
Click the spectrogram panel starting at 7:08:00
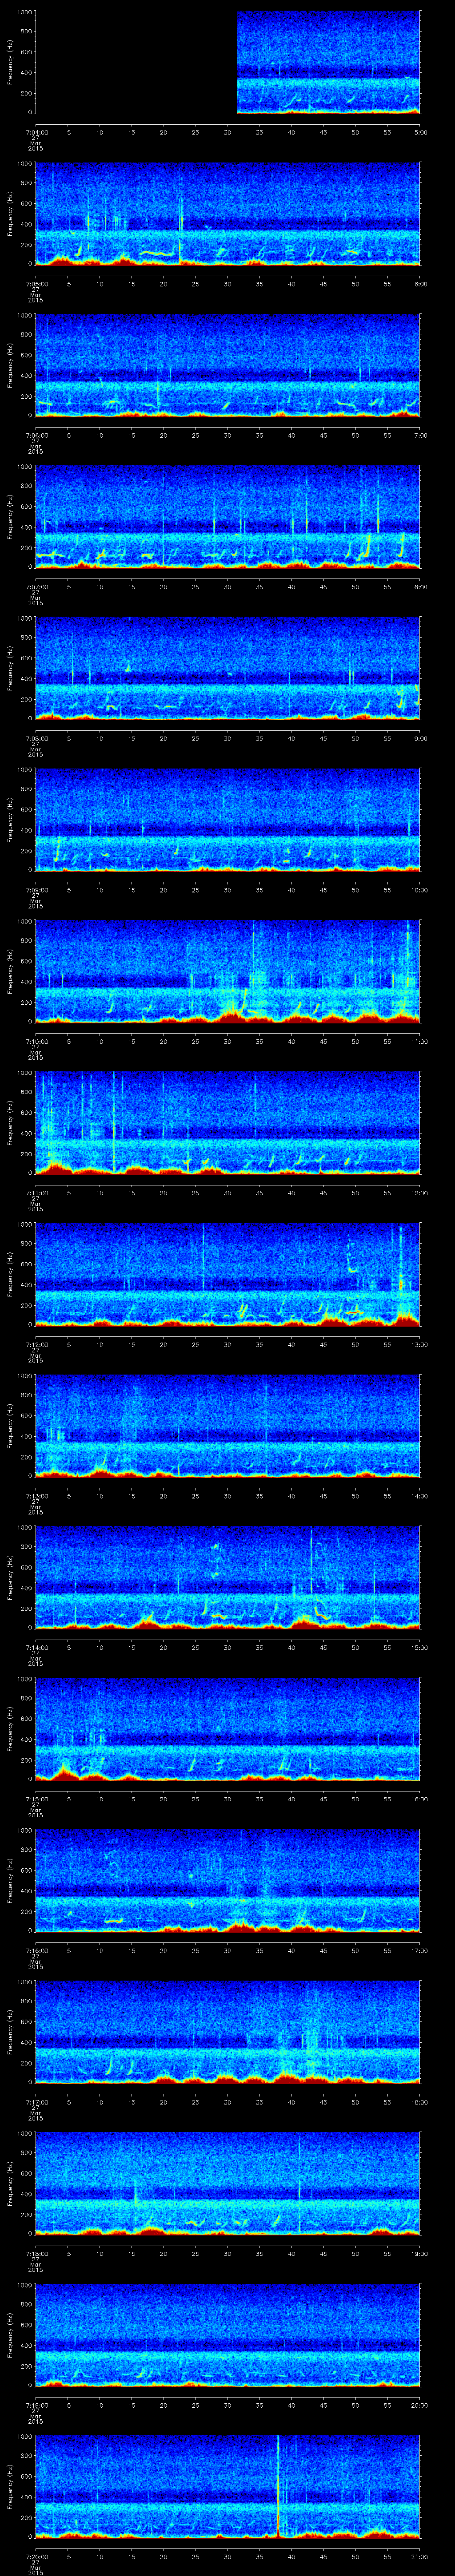click(228, 668)
